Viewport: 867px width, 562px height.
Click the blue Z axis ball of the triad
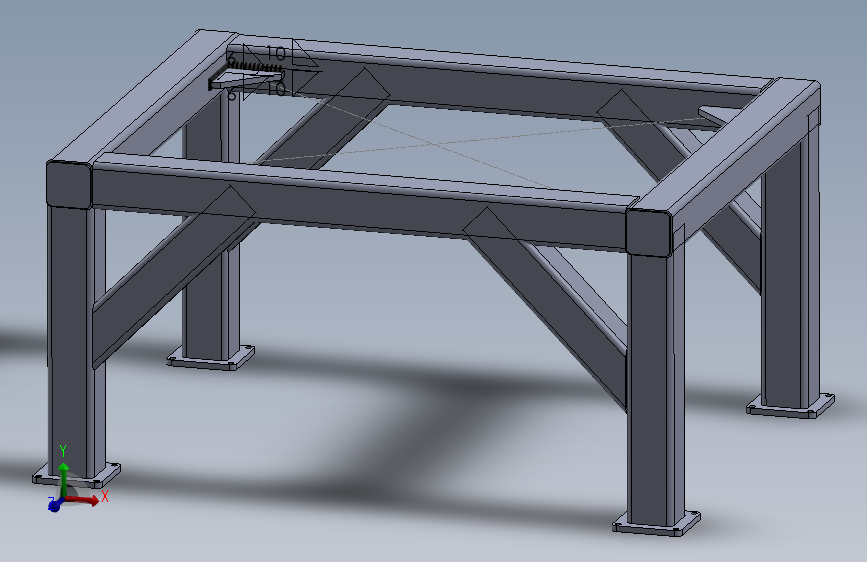pyautogui.click(x=54, y=504)
